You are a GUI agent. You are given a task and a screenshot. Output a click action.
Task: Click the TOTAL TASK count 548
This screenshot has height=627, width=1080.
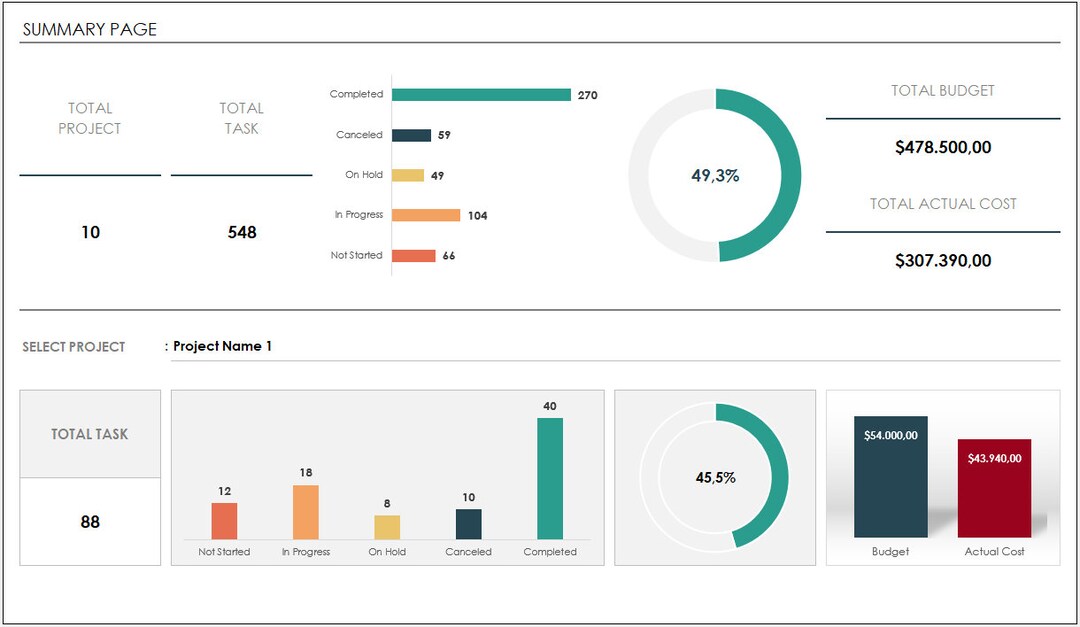pos(241,232)
